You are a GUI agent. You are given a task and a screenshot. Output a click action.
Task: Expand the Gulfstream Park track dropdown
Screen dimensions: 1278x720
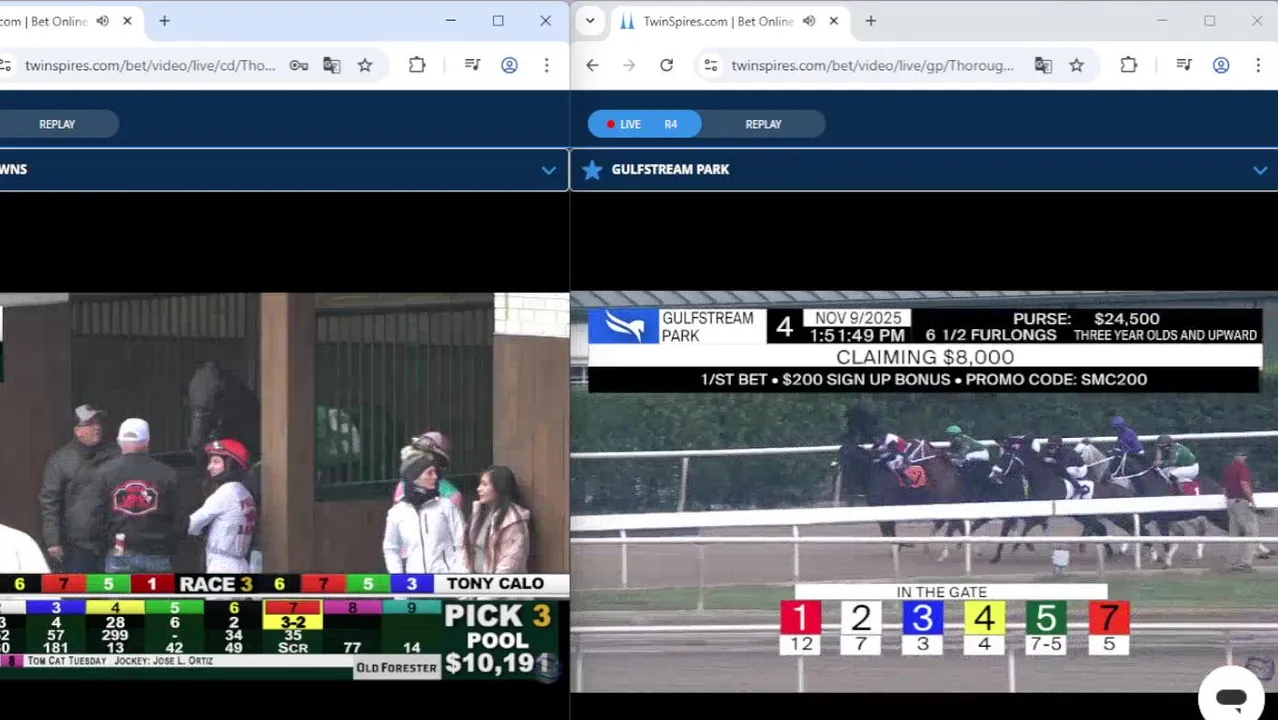pyautogui.click(x=1260, y=170)
